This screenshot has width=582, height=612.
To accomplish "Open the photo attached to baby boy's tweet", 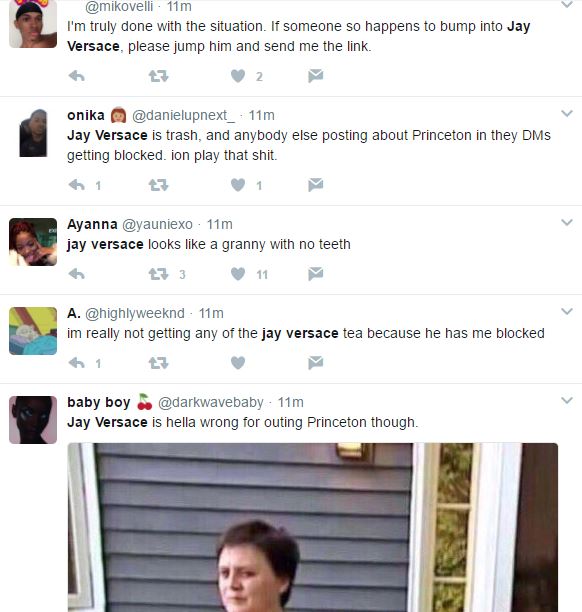I will click(313, 527).
